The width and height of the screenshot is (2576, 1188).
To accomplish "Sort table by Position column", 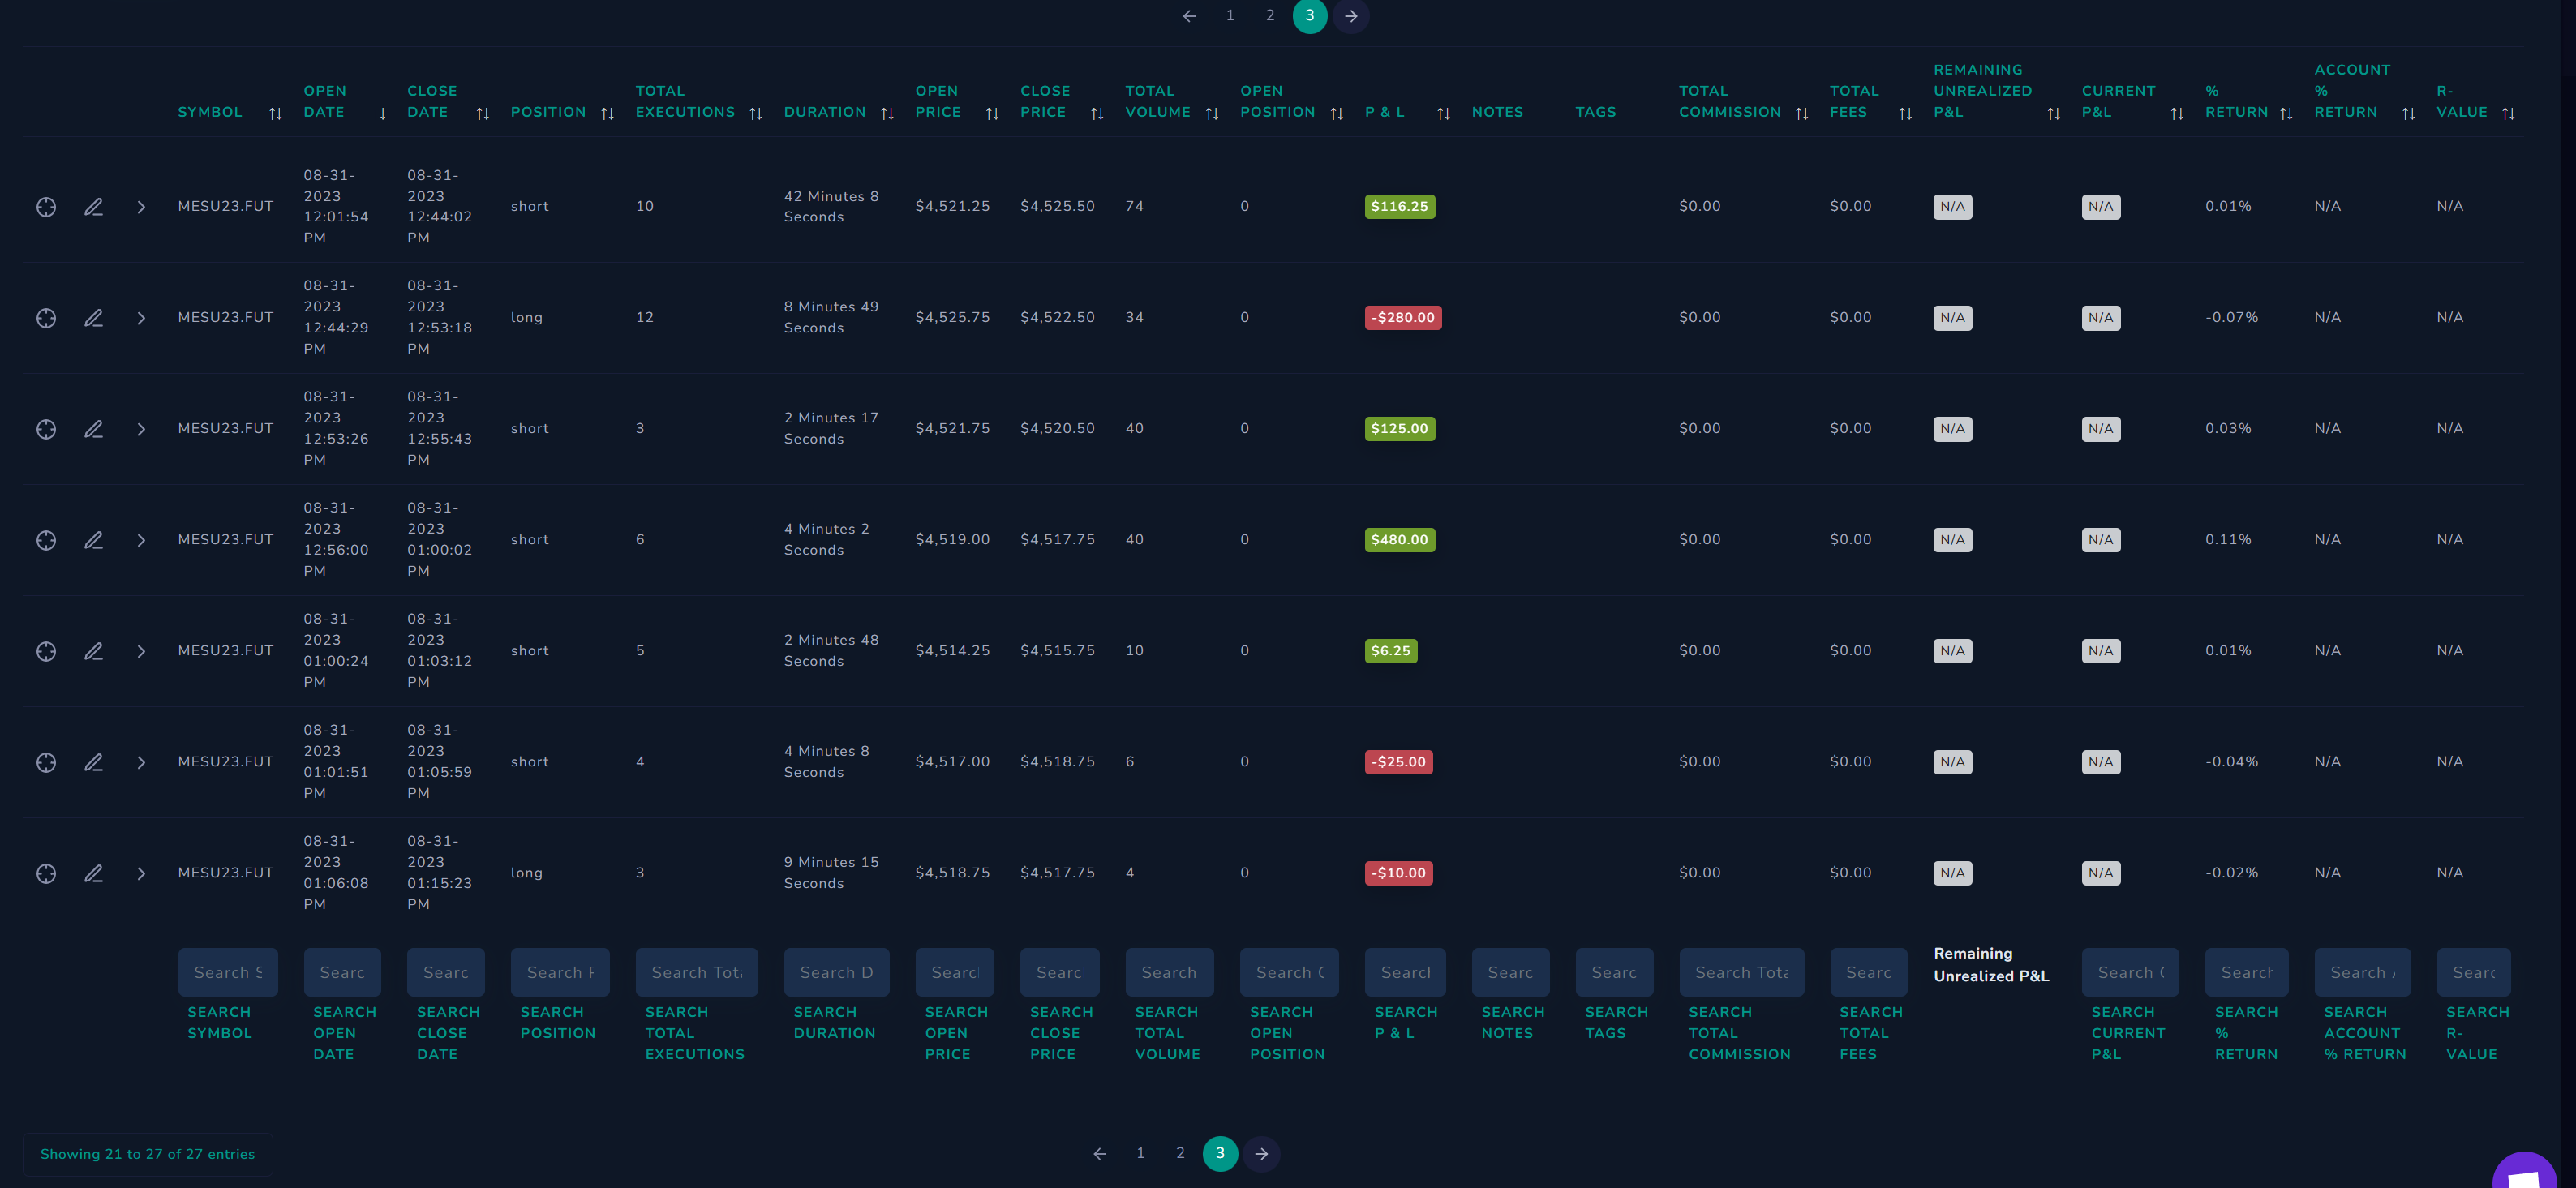I will (607, 114).
